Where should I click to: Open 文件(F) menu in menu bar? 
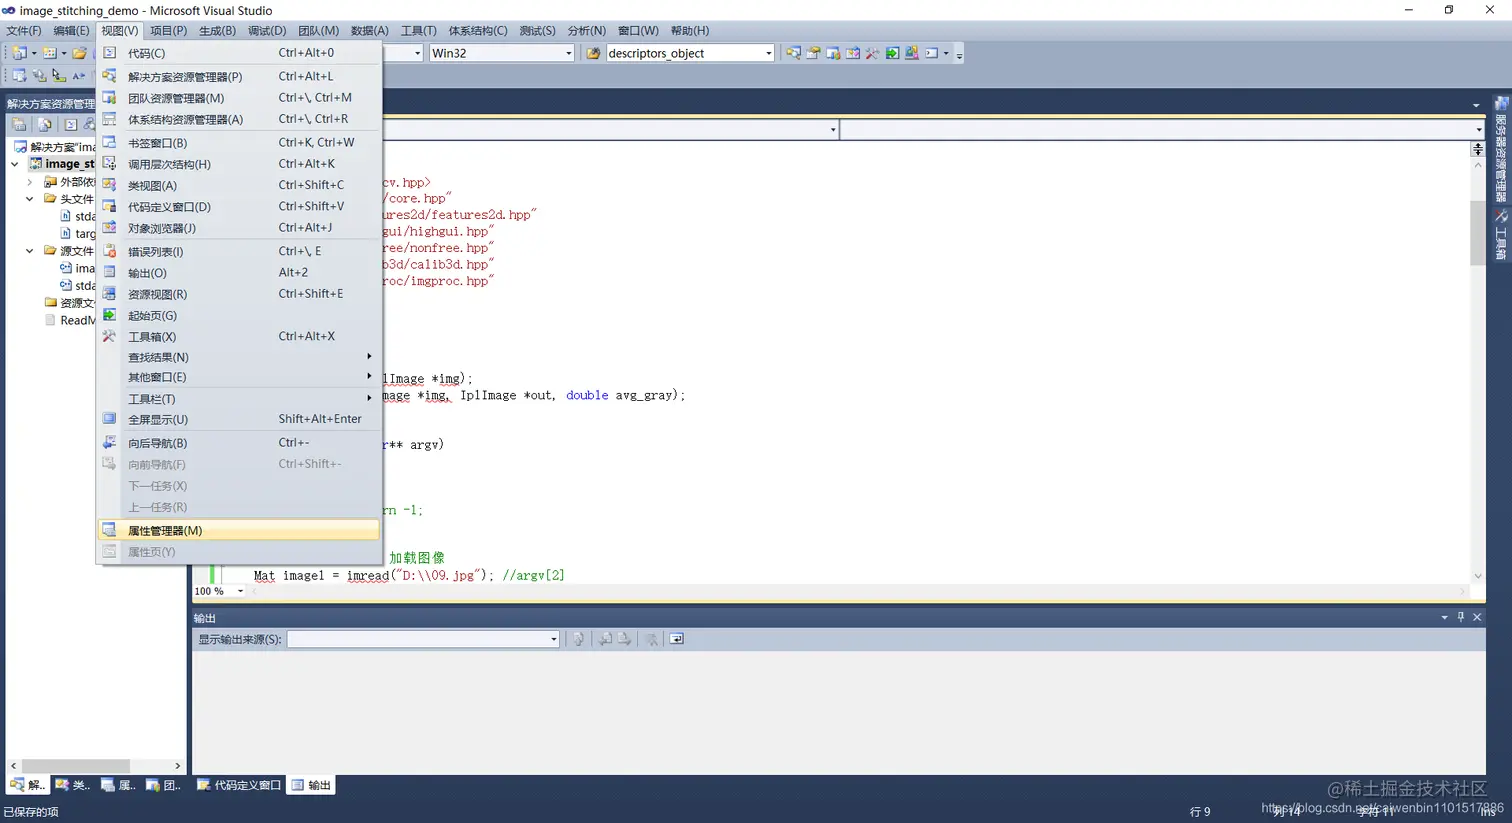point(24,30)
